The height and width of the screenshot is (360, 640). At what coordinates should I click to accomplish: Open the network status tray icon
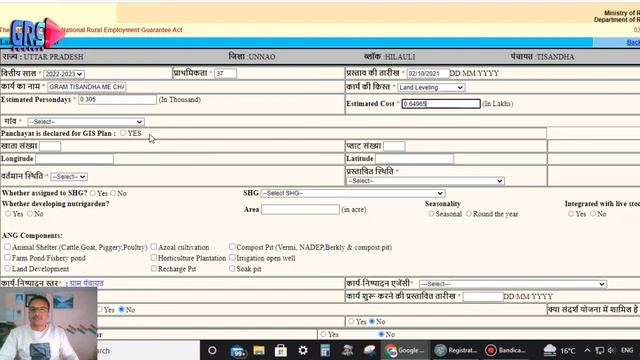600,350
